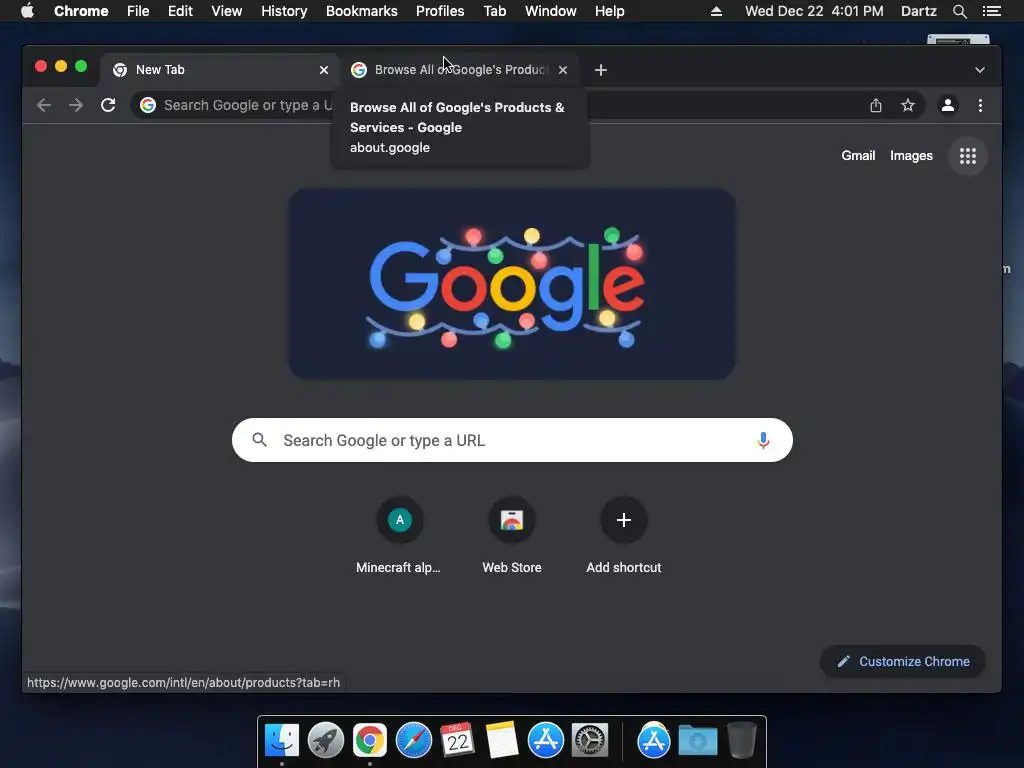Open Calendar from the dock
The height and width of the screenshot is (768, 1024).
(457, 740)
